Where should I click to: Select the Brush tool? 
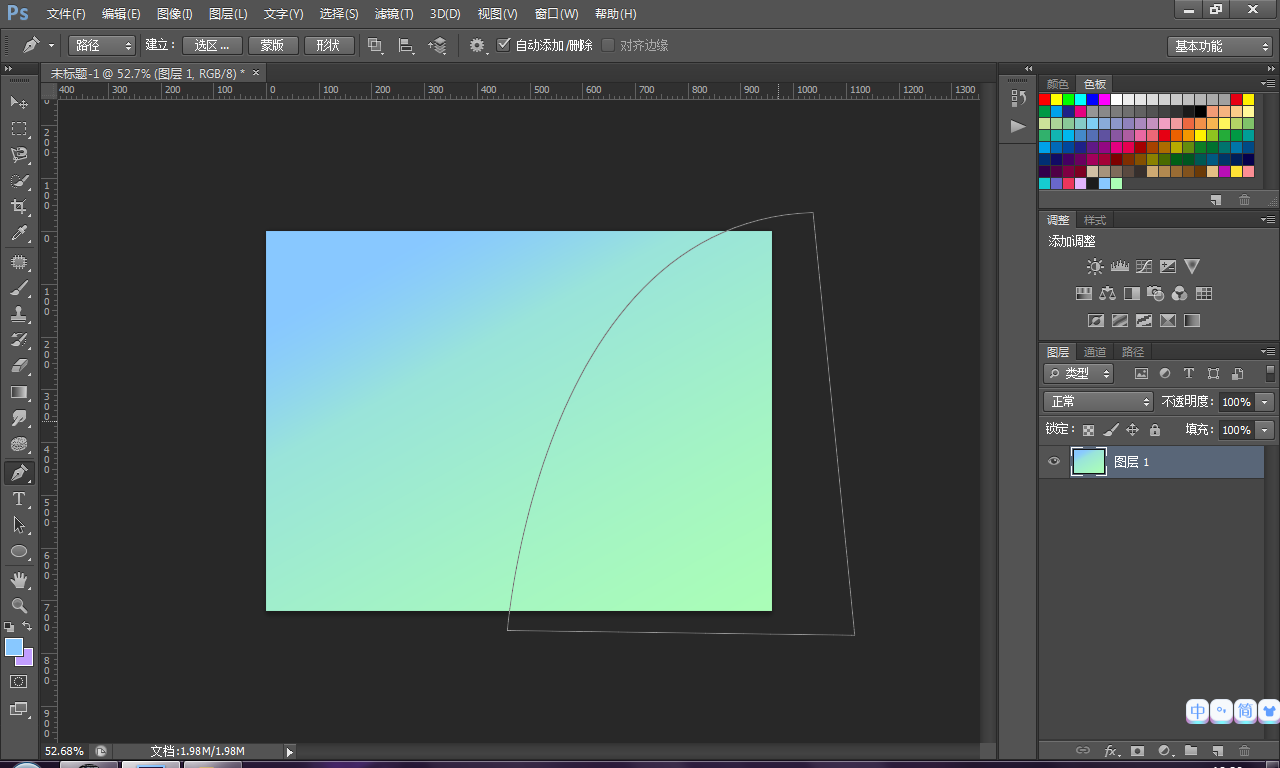click(19, 288)
